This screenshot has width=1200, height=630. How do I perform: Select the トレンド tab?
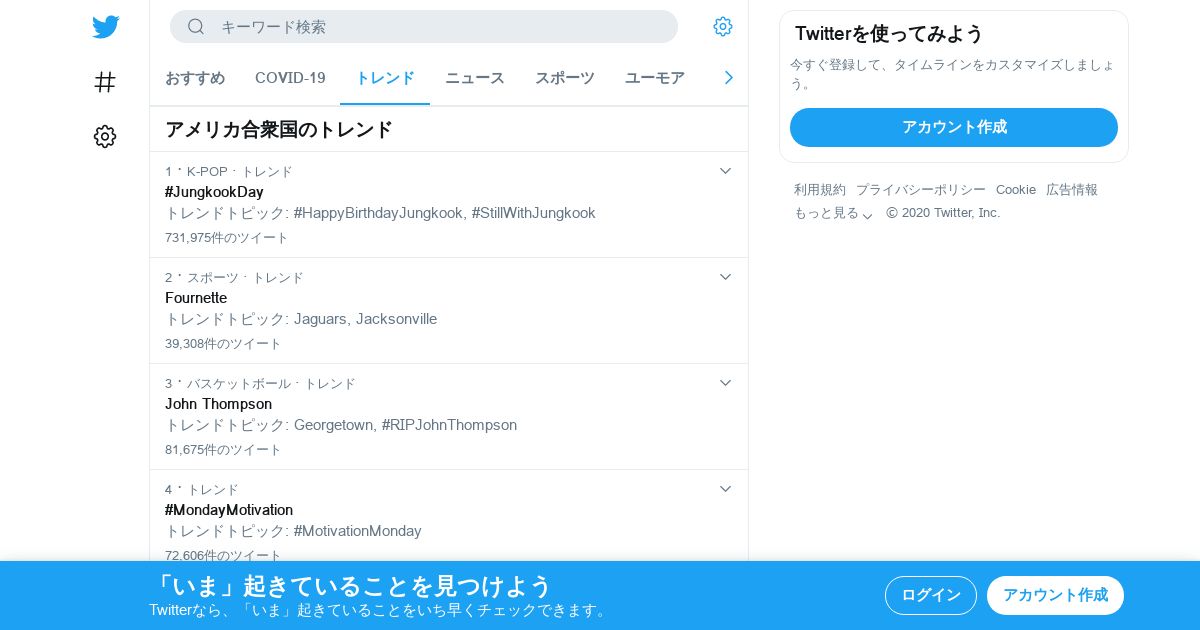385,78
